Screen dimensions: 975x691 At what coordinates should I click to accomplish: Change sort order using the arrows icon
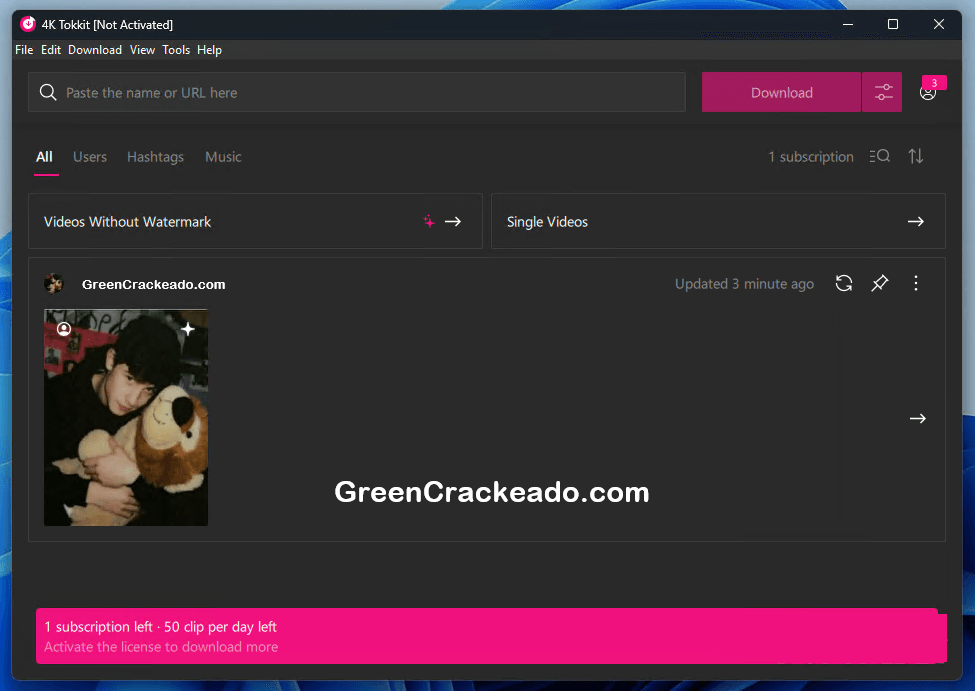915,156
